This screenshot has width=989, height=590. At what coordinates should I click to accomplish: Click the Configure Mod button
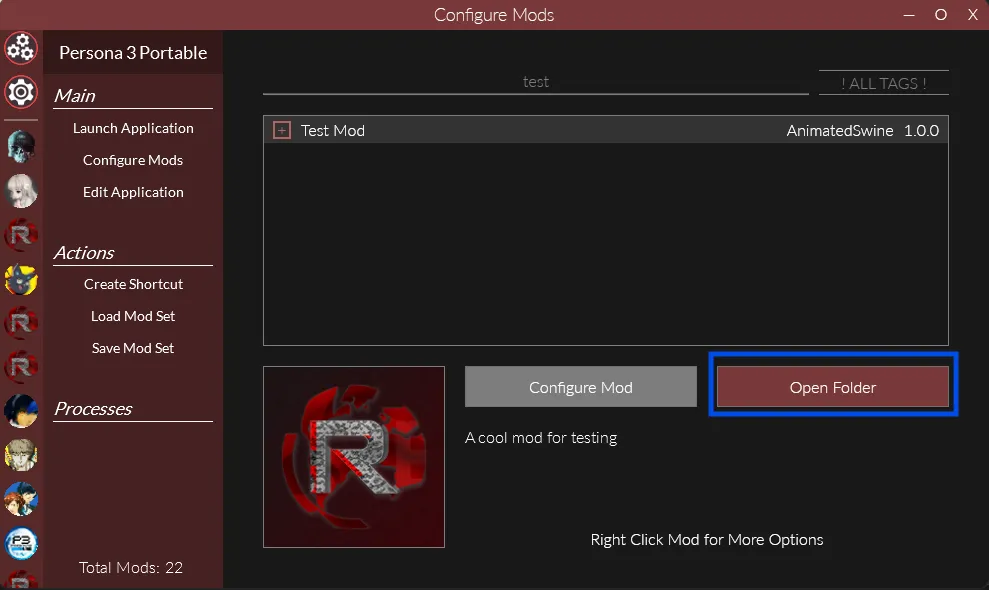pyautogui.click(x=581, y=387)
